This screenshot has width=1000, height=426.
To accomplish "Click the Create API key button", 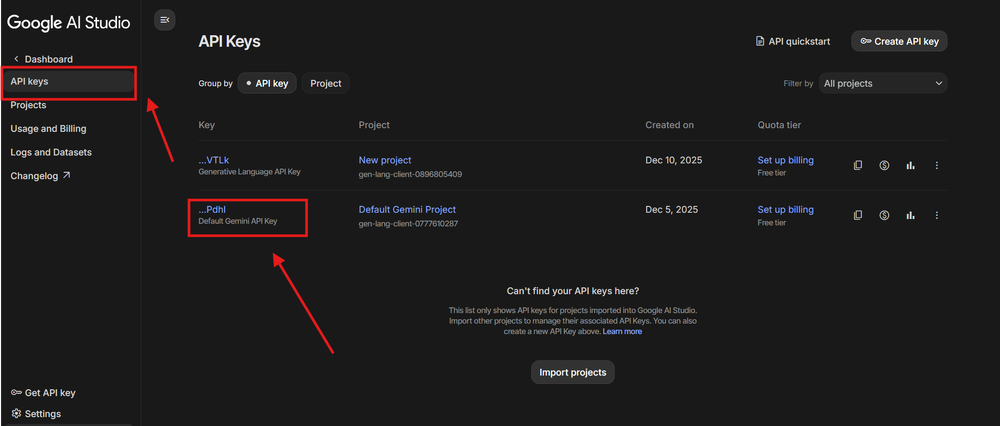I will [899, 41].
